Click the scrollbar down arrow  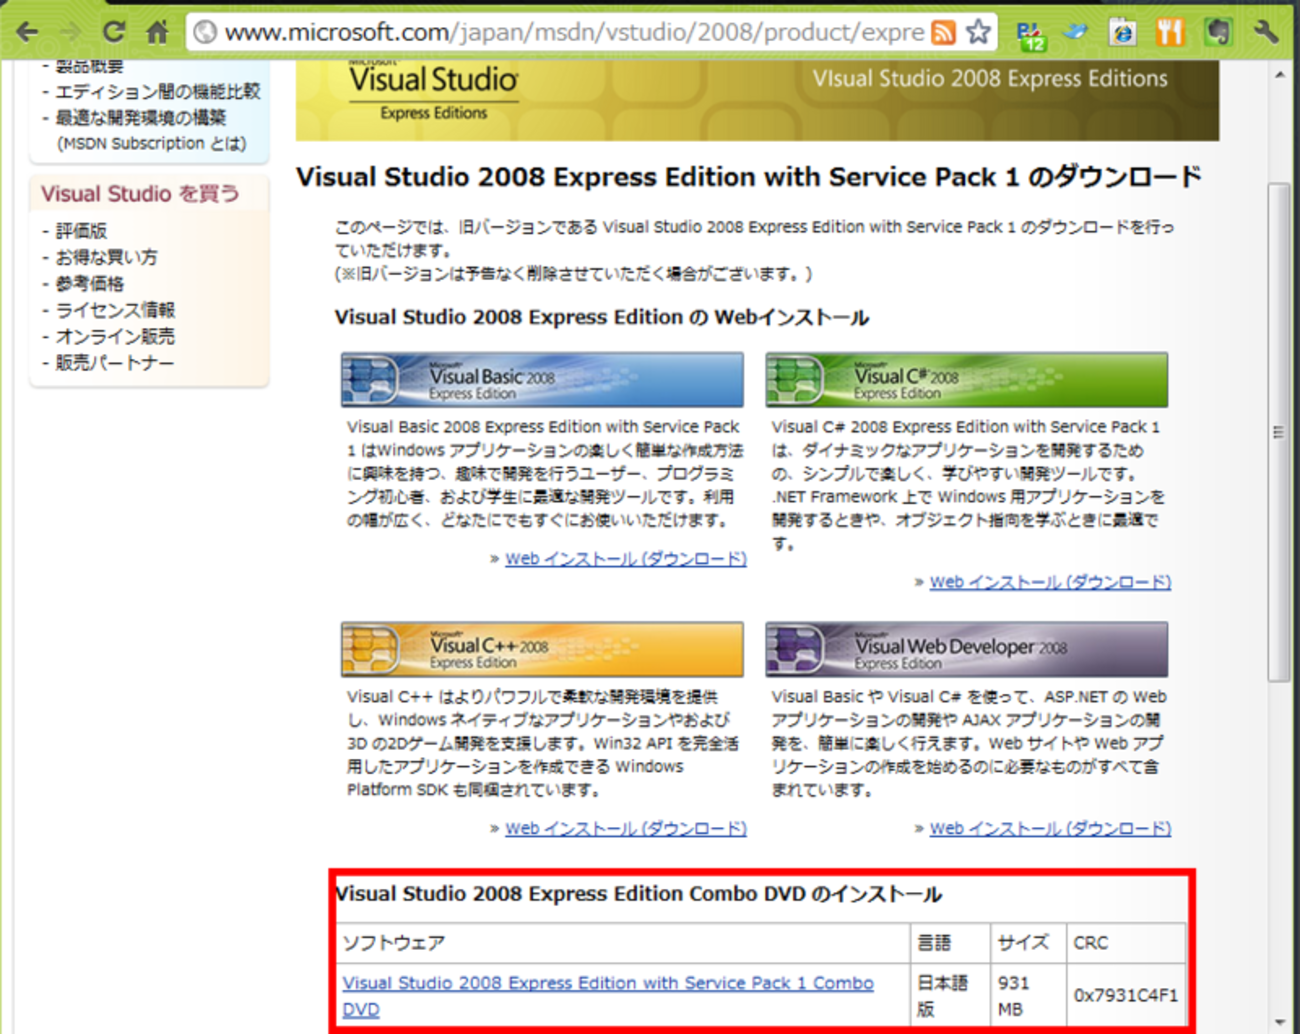[1280, 1021]
